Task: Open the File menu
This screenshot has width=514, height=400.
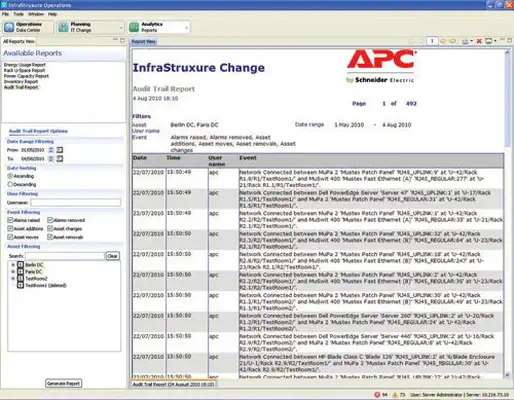Action: coord(5,14)
